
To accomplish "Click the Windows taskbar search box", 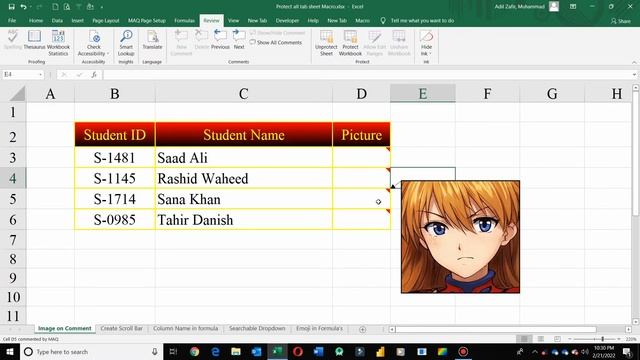I will pyautogui.click(x=91, y=351).
